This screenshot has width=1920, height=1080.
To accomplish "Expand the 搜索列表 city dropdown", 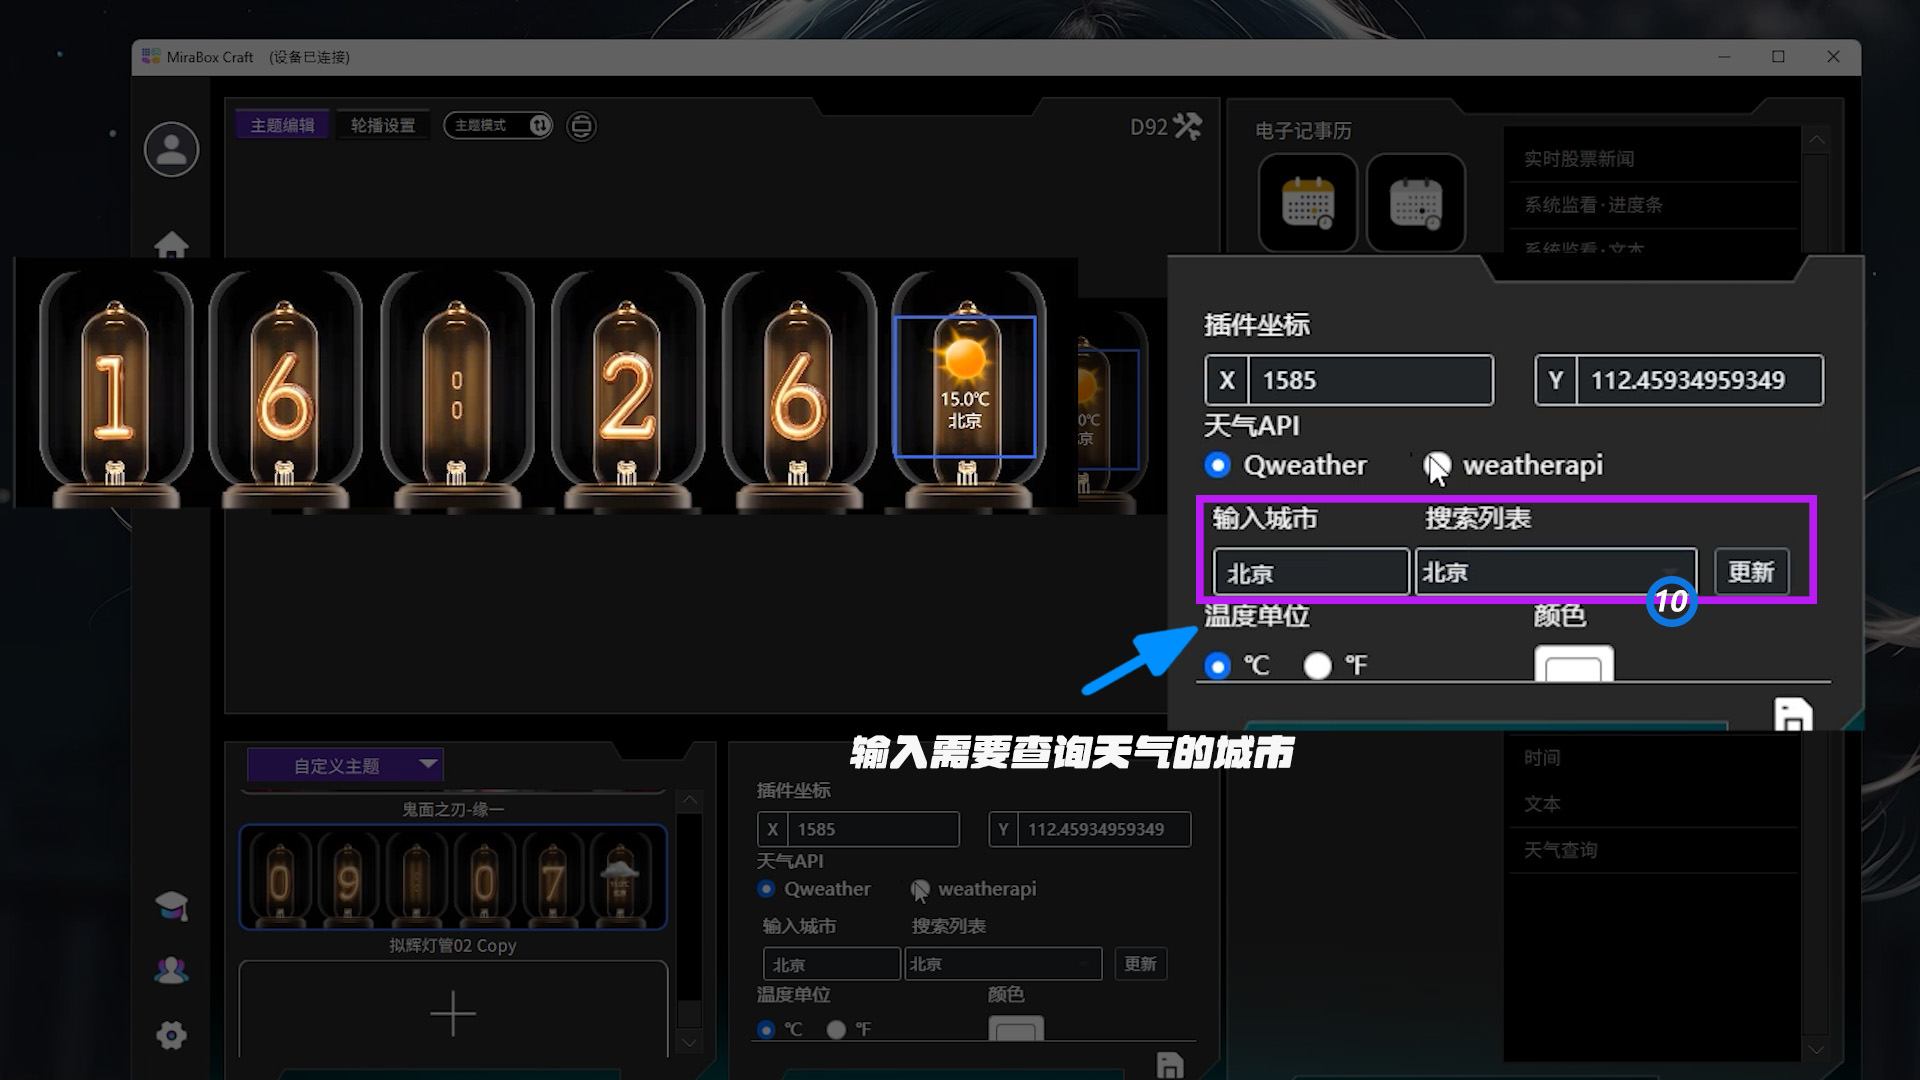I will click(x=1555, y=572).
